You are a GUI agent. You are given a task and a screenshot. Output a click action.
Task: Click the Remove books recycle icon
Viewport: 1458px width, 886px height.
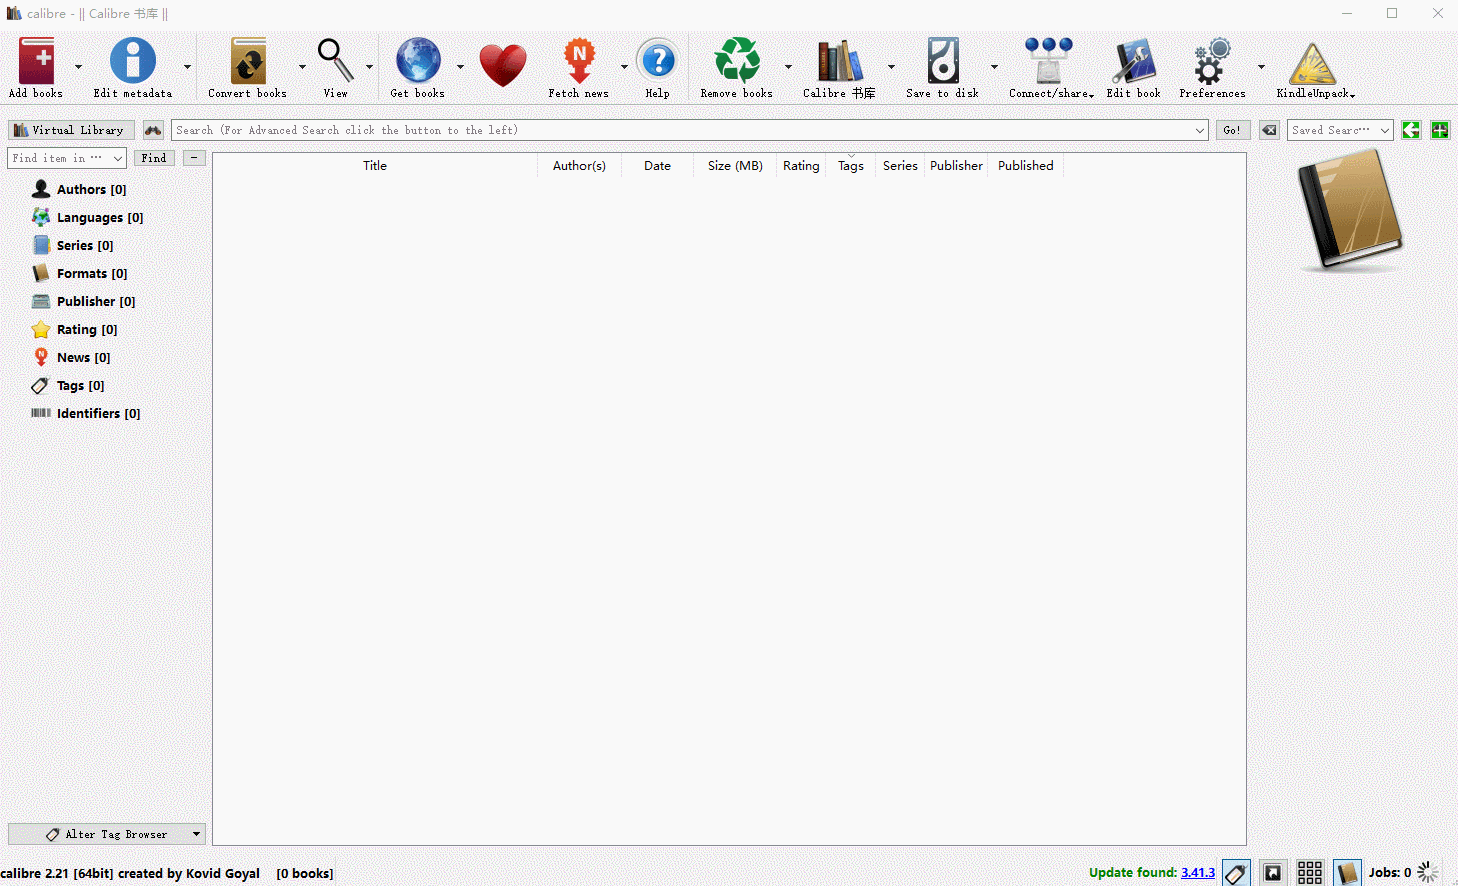tap(736, 62)
